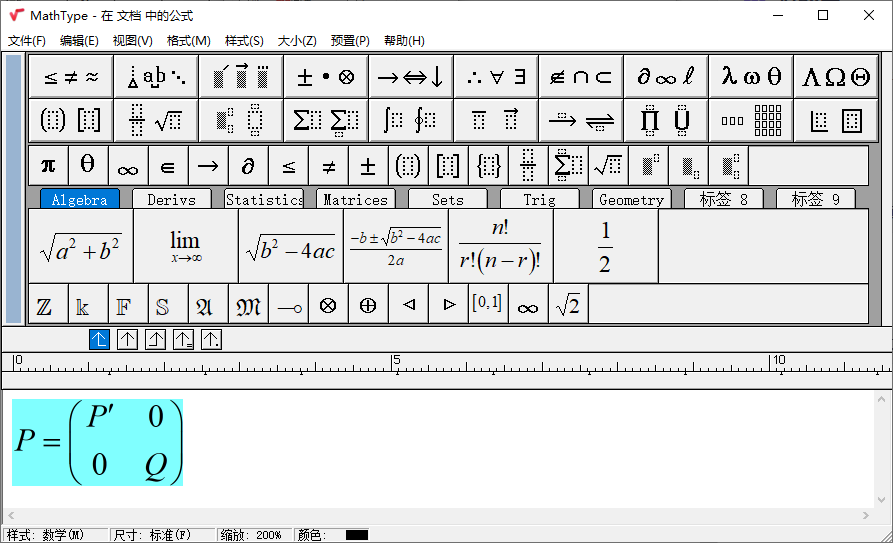Screen dimensions: 893x543
Task: Open the matrix templates palette
Action: [751, 120]
